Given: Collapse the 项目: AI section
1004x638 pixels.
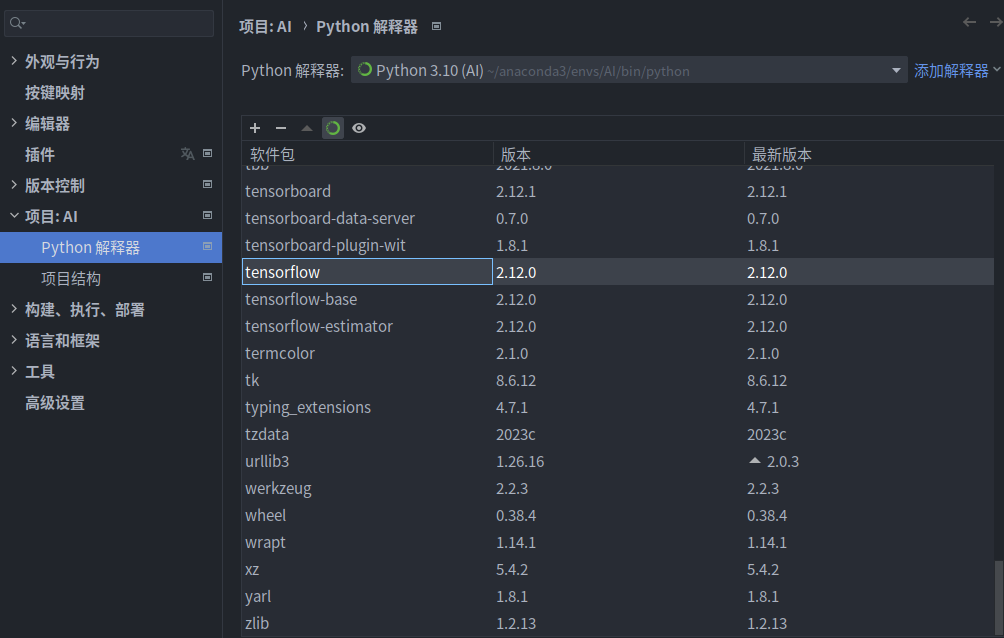Looking at the screenshot, I should [x=14, y=216].
